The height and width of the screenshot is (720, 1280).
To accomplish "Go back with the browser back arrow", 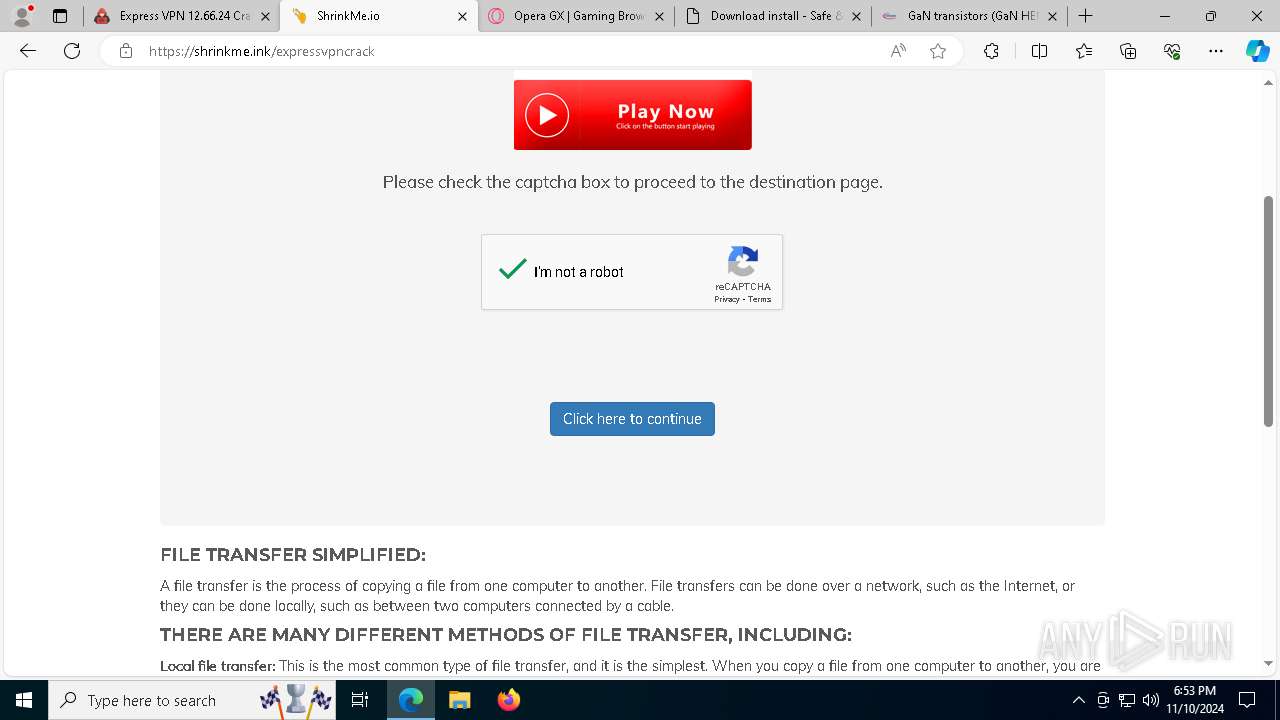I will pos(28,51).
